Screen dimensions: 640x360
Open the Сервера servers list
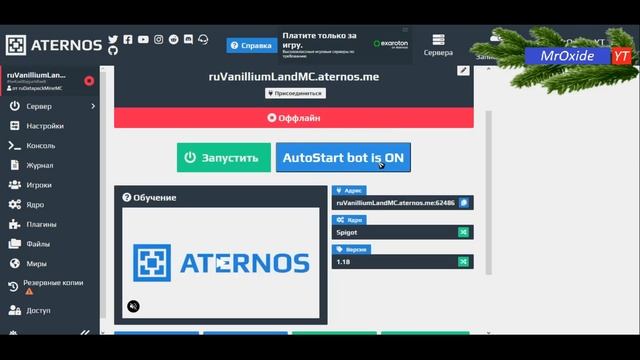point(438,45)
